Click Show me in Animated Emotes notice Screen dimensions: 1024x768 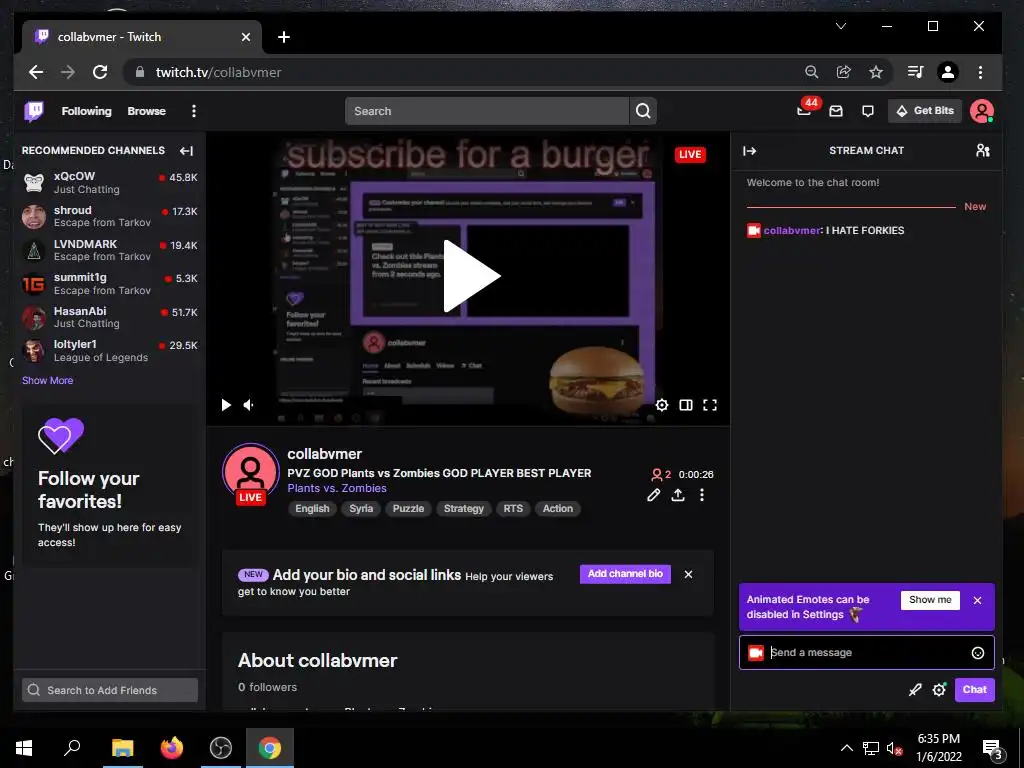point(930,600)
